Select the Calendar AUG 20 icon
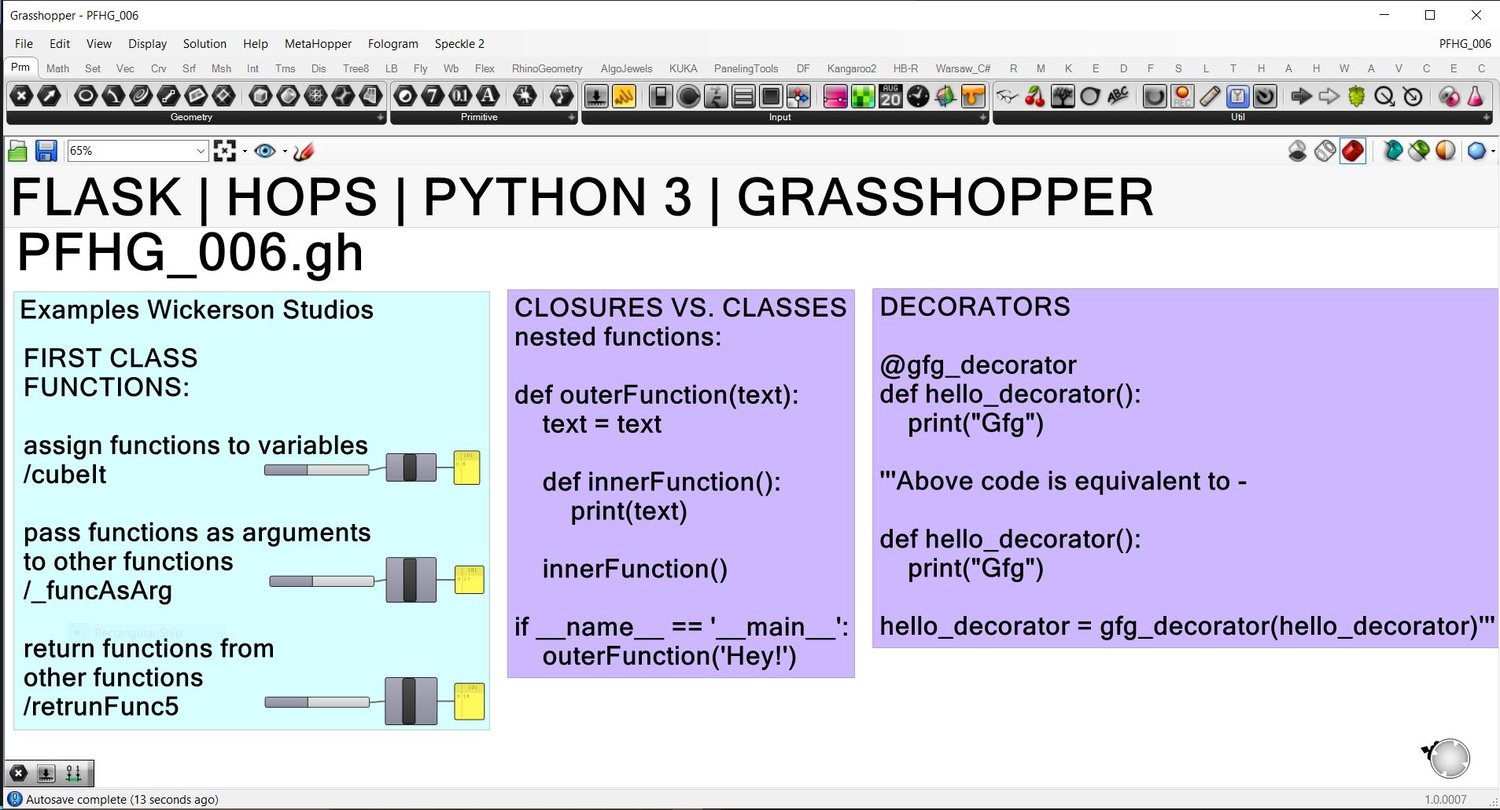The height and width of the screenshot is (810, 1500). (891, 96)
